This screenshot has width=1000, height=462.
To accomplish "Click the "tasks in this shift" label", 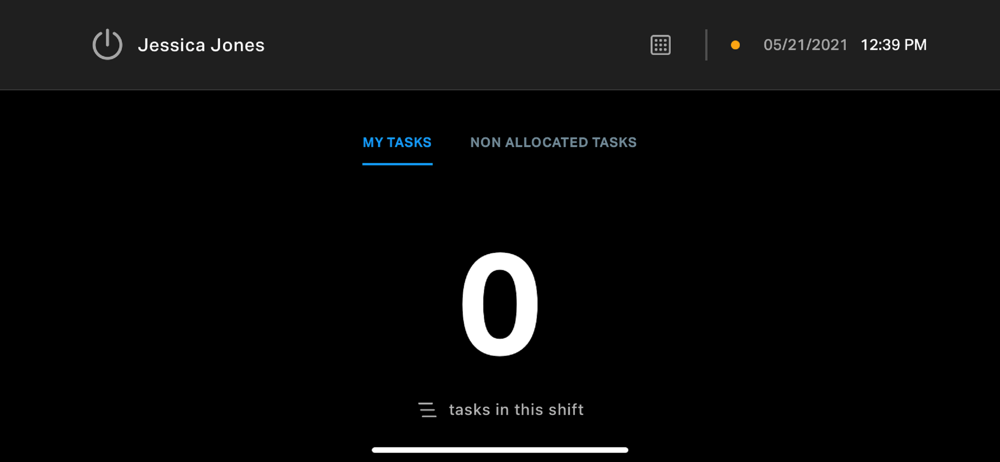I will [x=517, y=410].
